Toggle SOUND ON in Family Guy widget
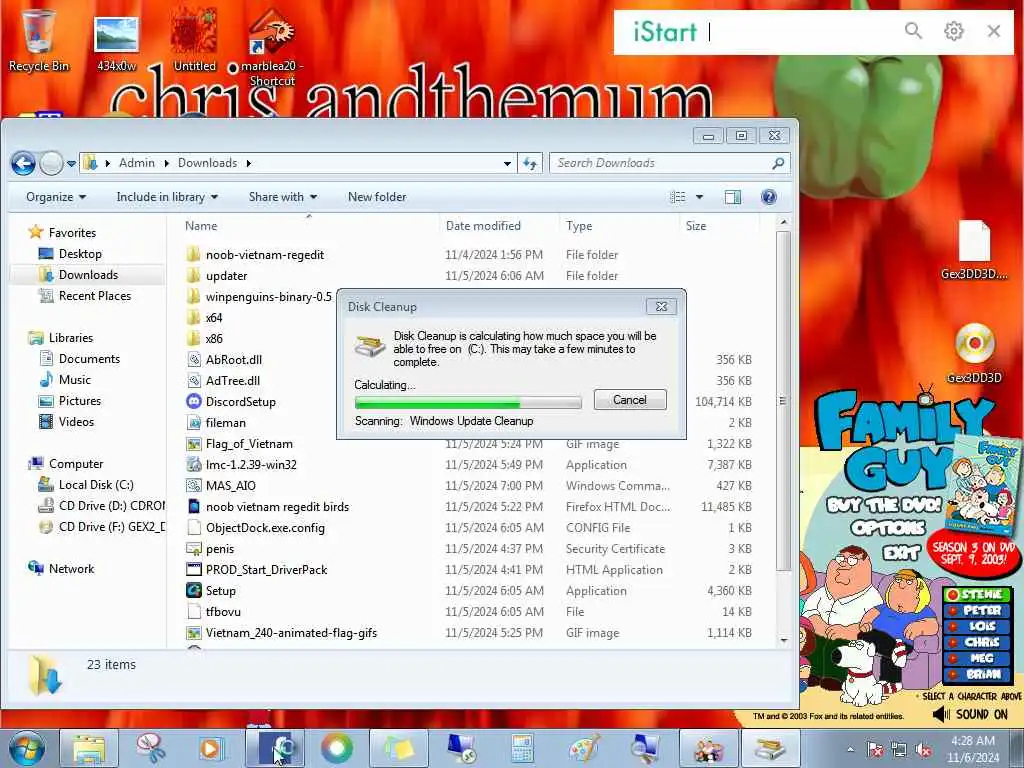This screenshot has width=1024, height=768. [x=970, y=714]
